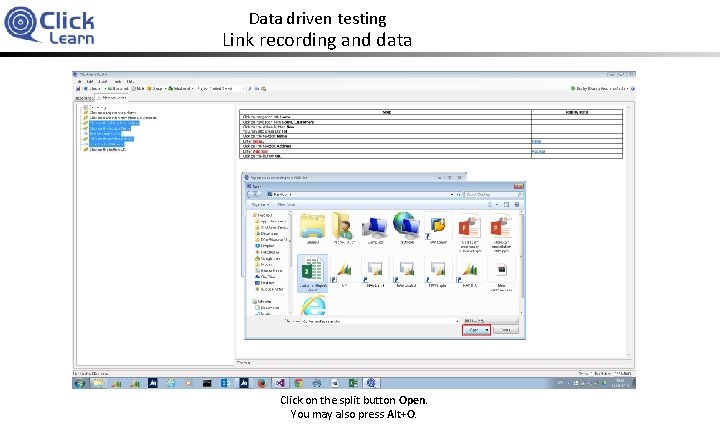Select the last step in the recording tree
This screenshot has width=720, height=437.
tap(107, 149)
